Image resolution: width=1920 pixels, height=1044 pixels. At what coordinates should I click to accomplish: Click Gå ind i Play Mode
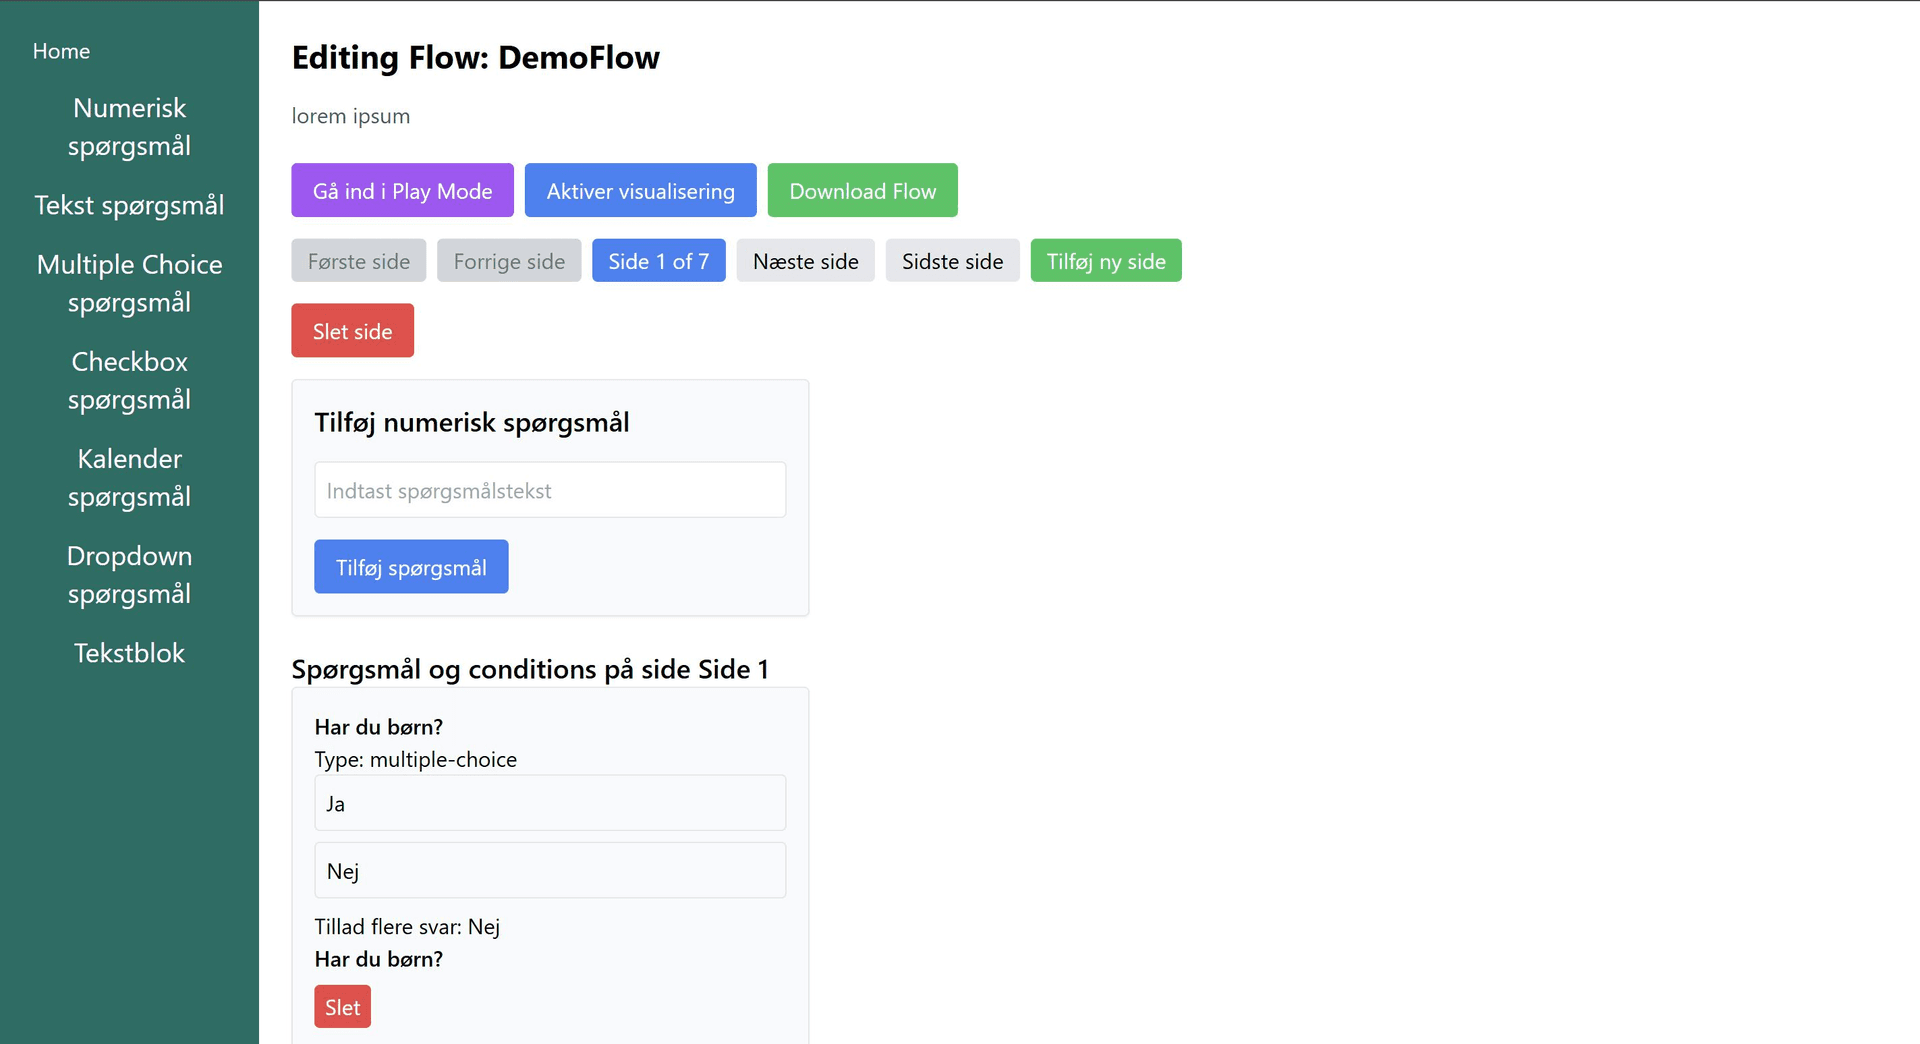click(402, 190)
